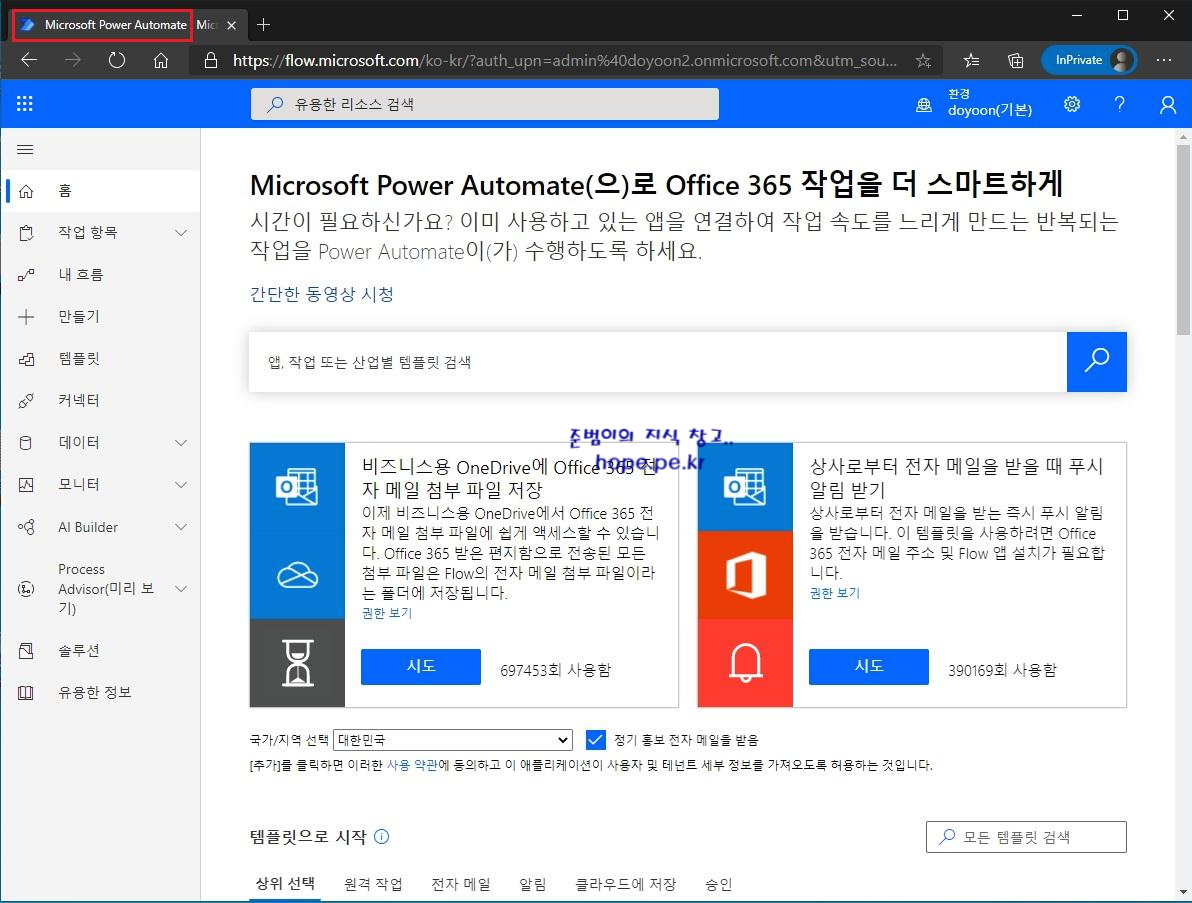Click the page vertical scrollbar thumb
This screenshot has width=1192, height=903.
[x=1183, y=239]
